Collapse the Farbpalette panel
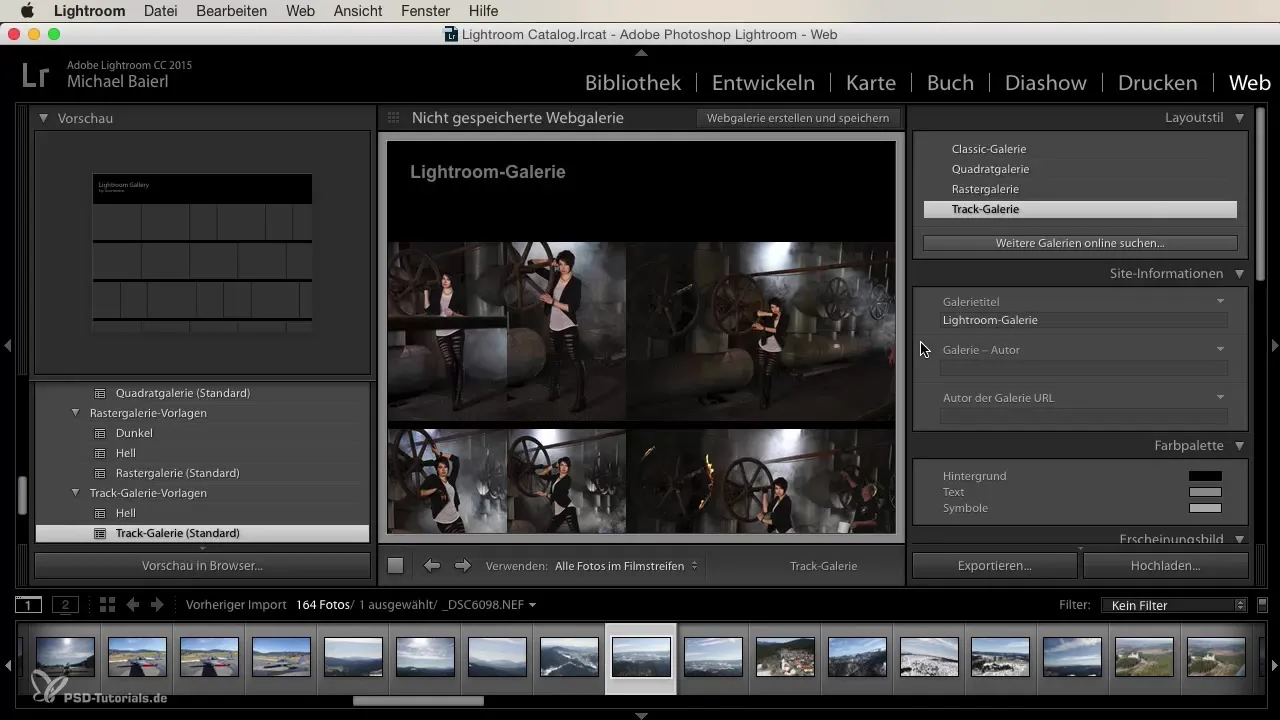Viewport: 1280px width, 720px height. [x=1239, y=446]
